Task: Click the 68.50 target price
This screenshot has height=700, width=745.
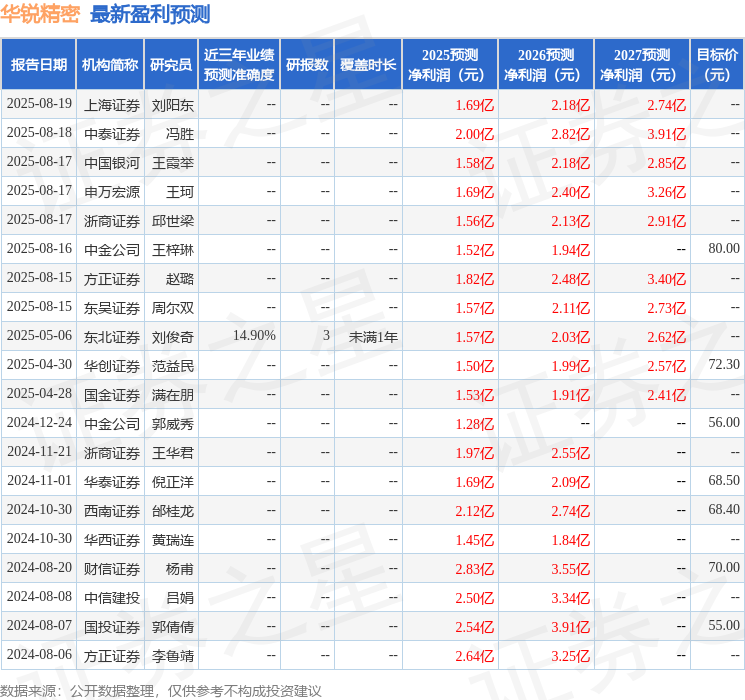Action: (724, 480)
